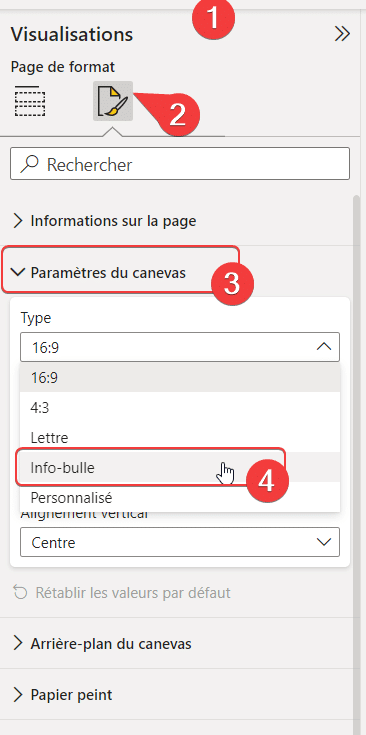The image size is (366, 735).
Task: Choose 4:3 canvas type
Action: tap(180, 407)
